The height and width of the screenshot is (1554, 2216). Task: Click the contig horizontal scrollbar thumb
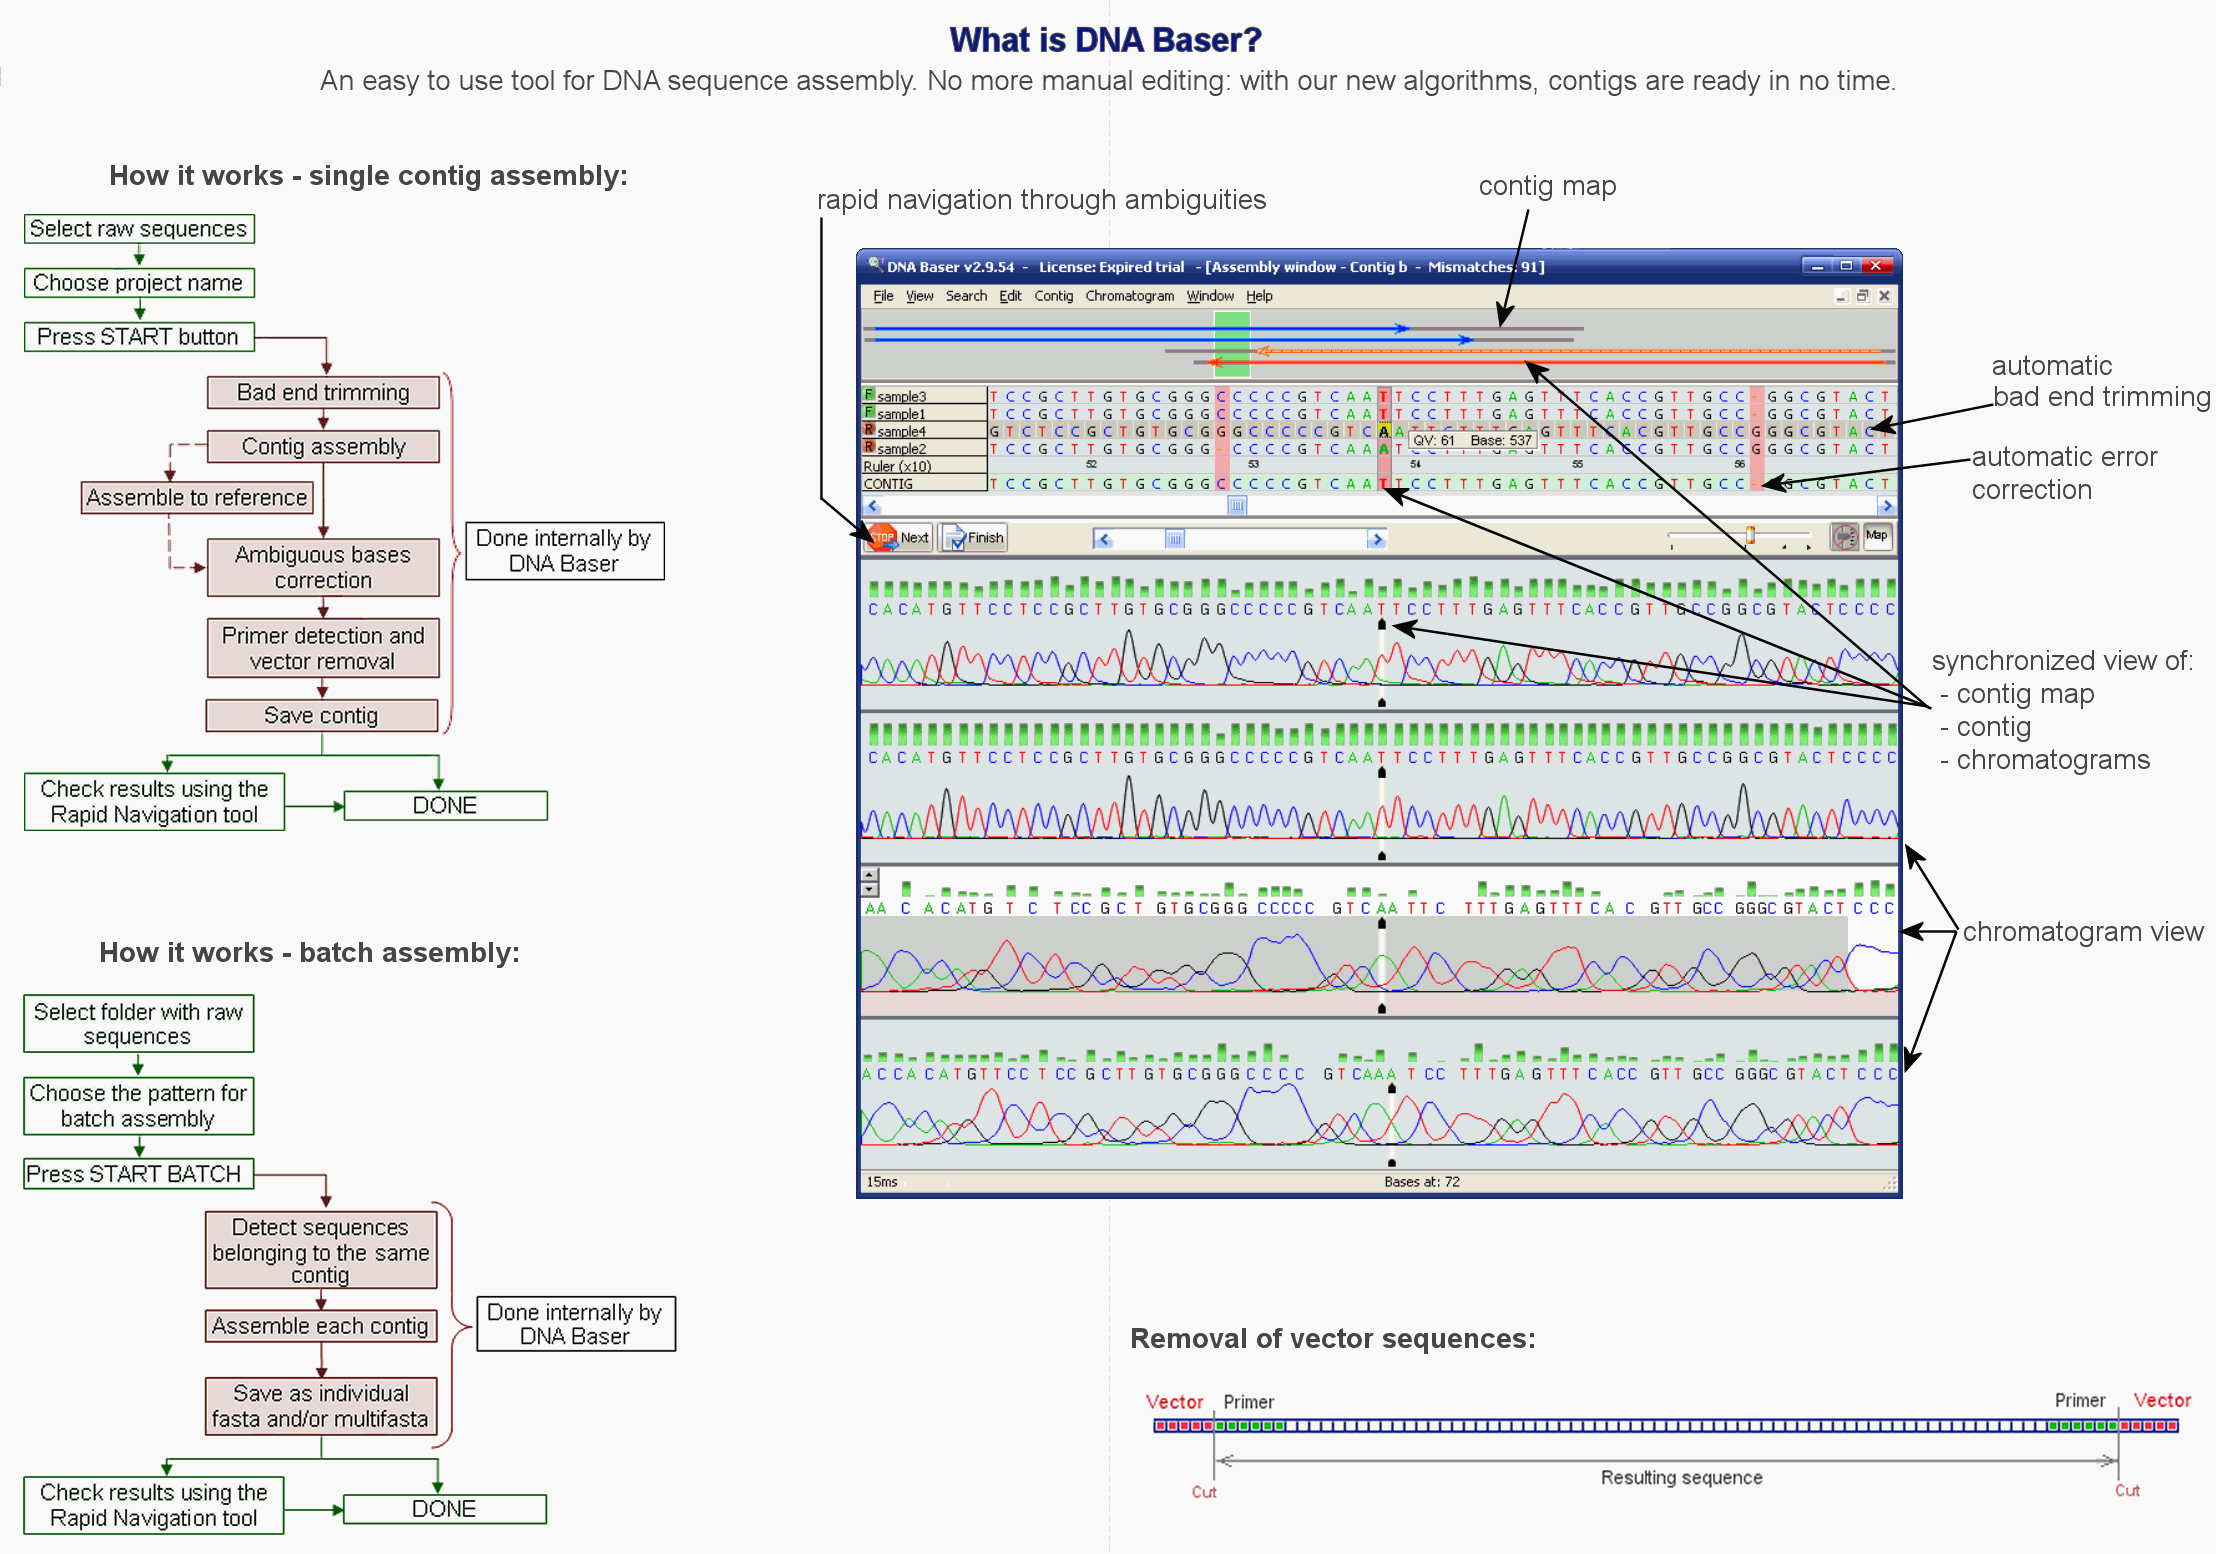(1237, 506)
